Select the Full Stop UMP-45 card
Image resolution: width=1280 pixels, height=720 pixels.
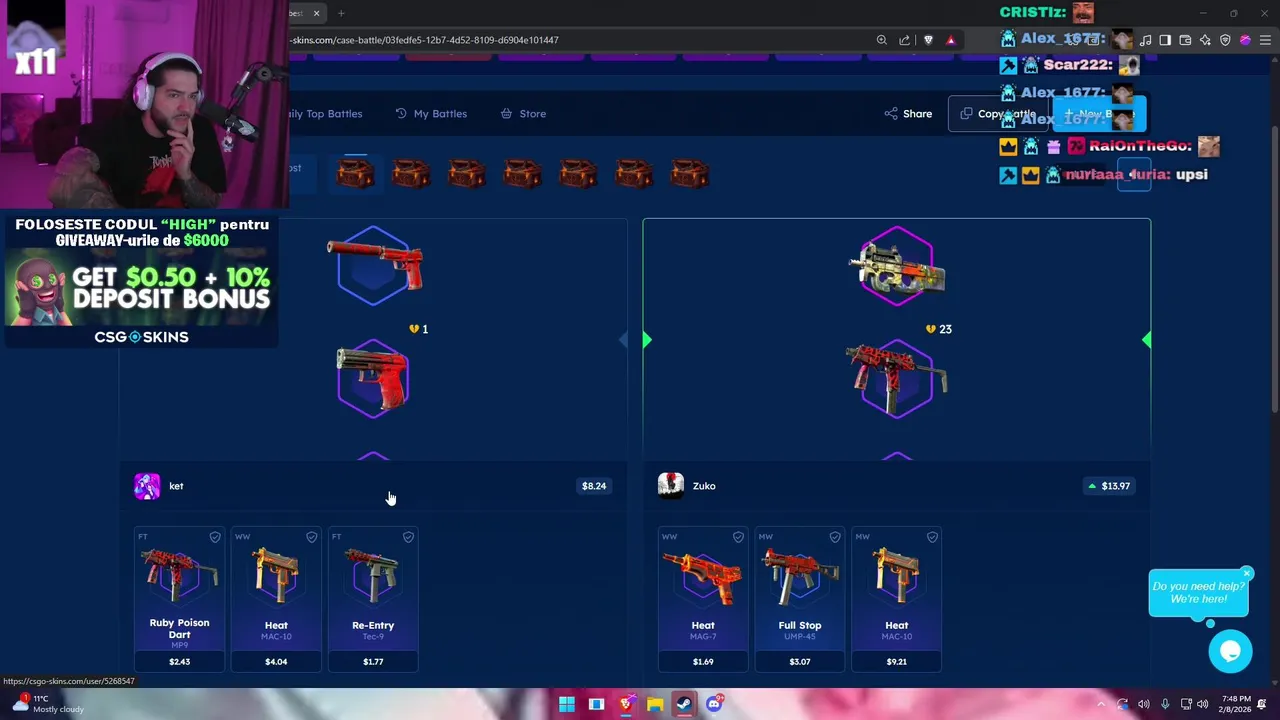coord(800,599)
